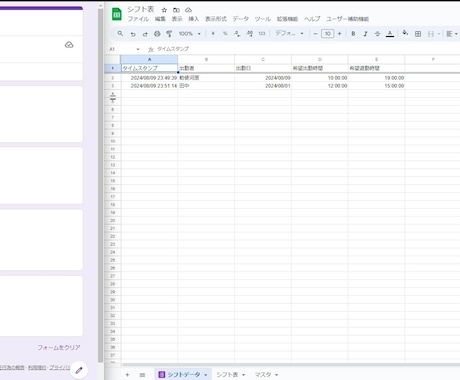
Task: Open the horizontal align dropdown
Action: 452,34
